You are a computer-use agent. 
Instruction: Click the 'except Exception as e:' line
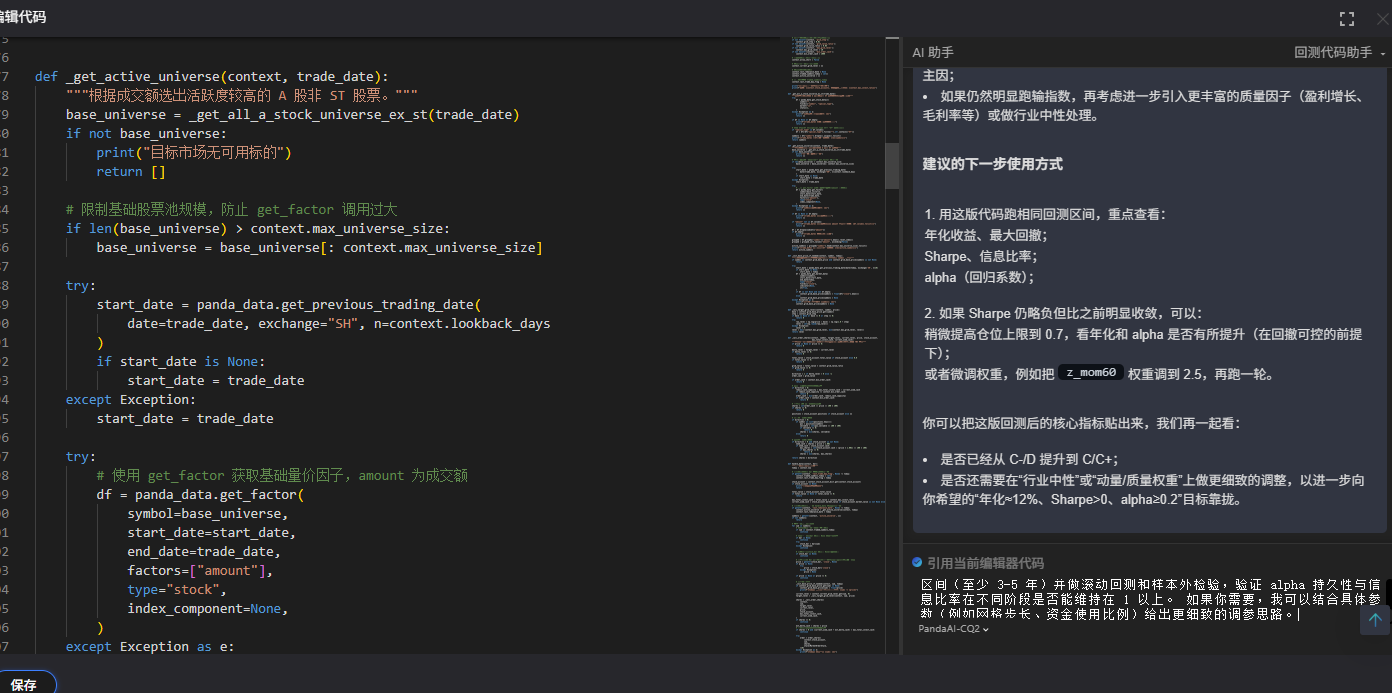(149, 646)
